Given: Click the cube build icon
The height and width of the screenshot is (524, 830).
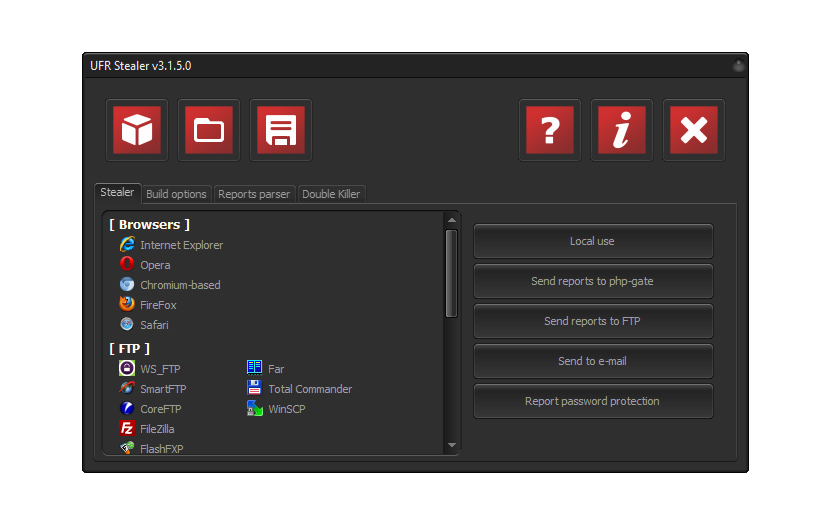Looking at the screenshot, I should coord(137,130).
